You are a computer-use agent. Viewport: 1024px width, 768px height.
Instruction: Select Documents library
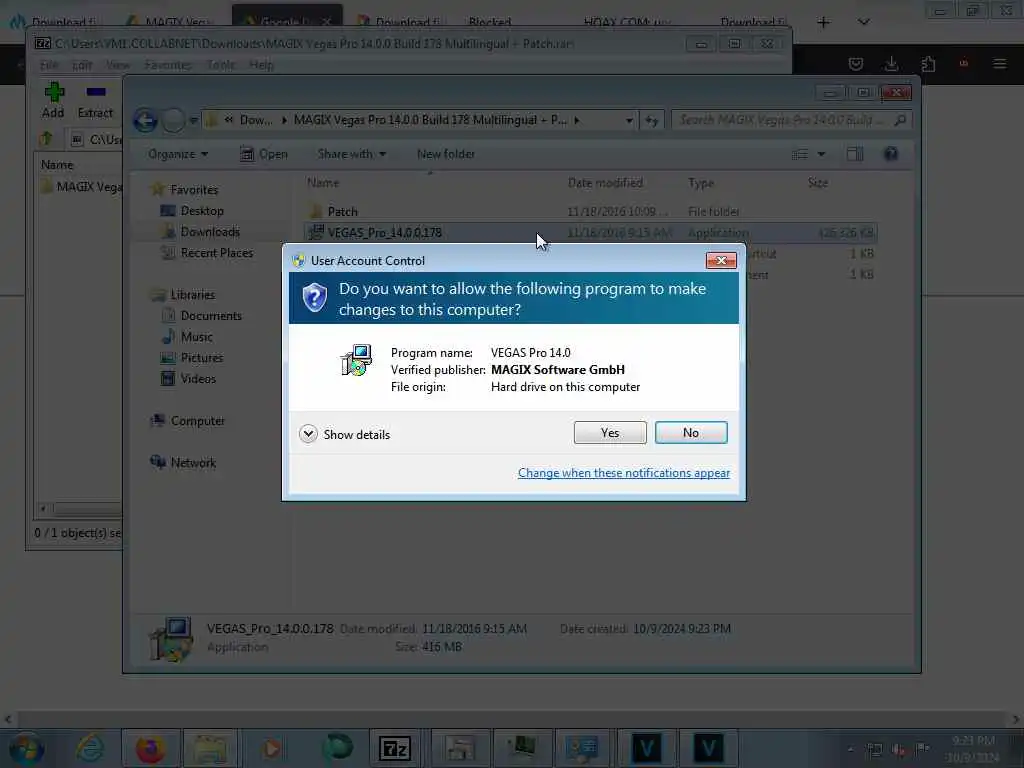210,315
